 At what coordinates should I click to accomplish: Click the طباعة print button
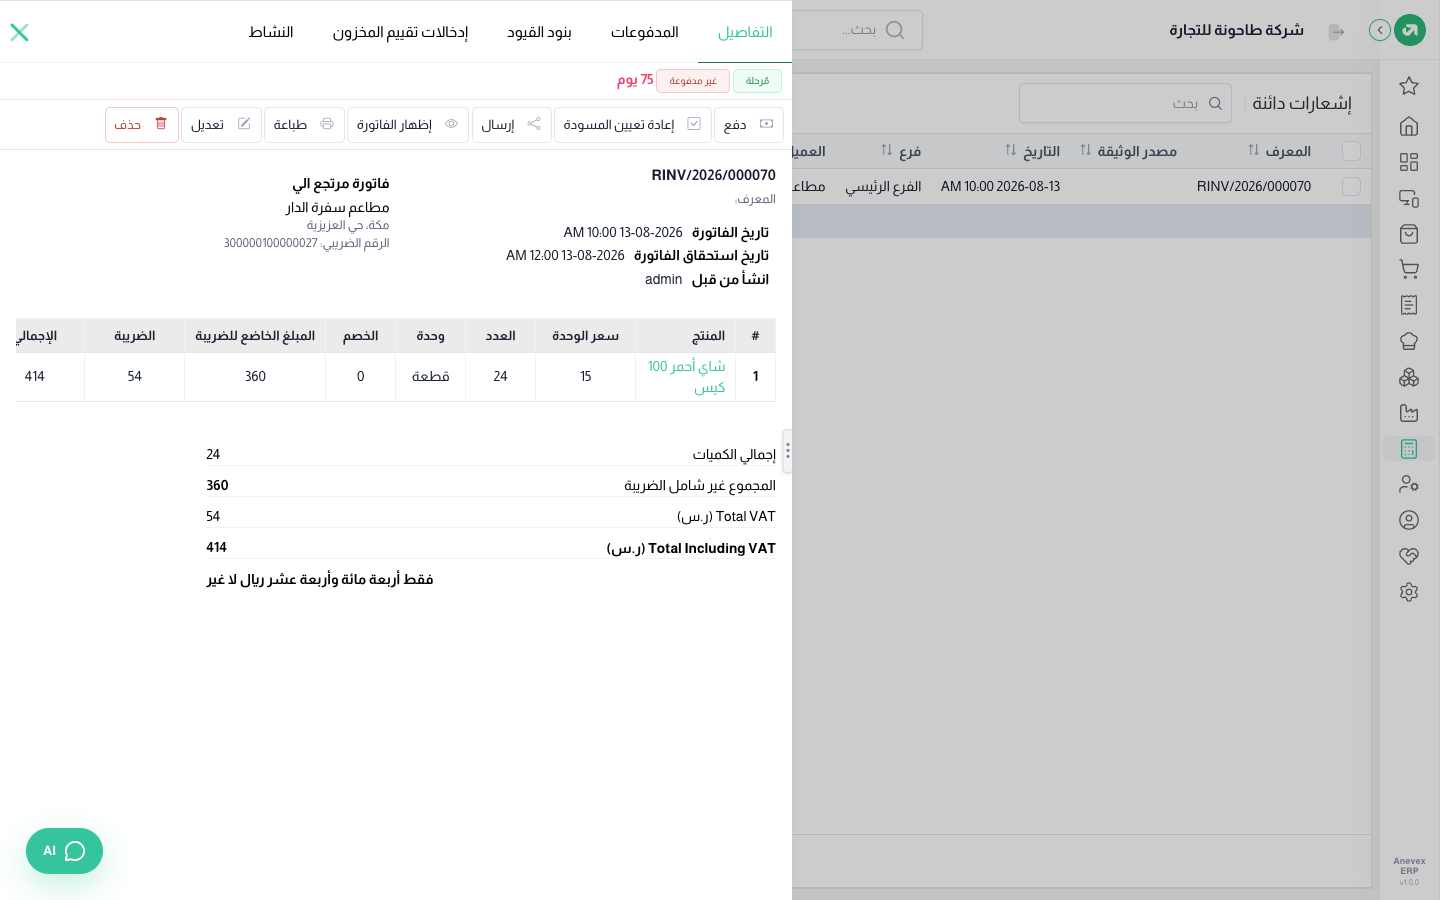pos(304,125)
